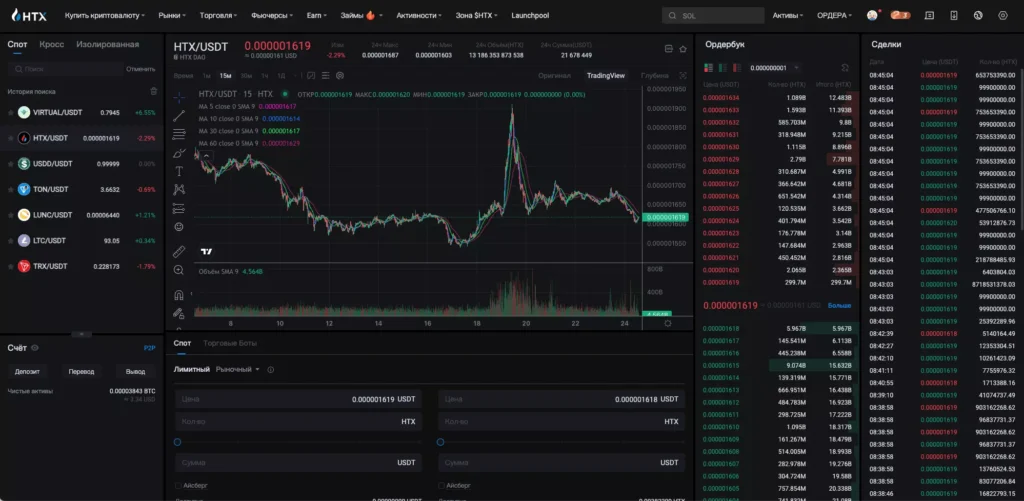Toggle favorite star for VIRTUAL/USDT
1024x501 pixels.
click(10, 112)
